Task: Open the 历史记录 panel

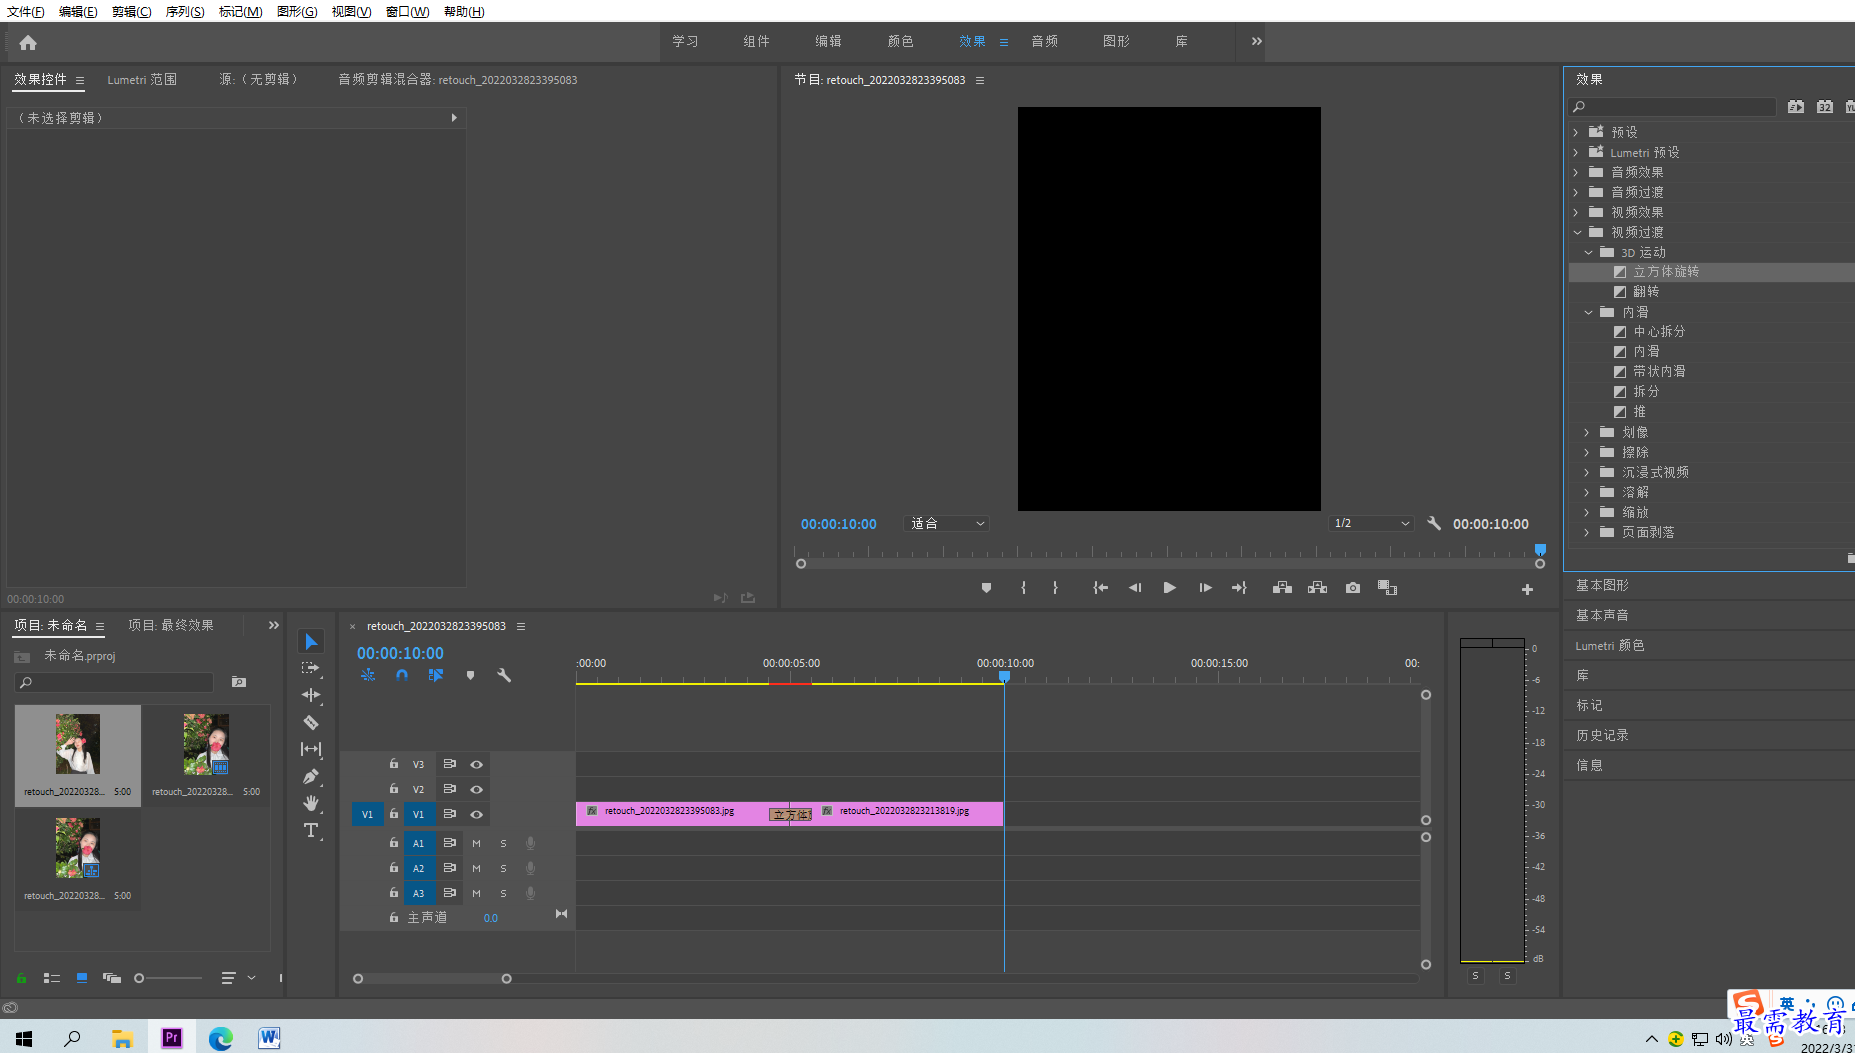Action: [1602, 735]
